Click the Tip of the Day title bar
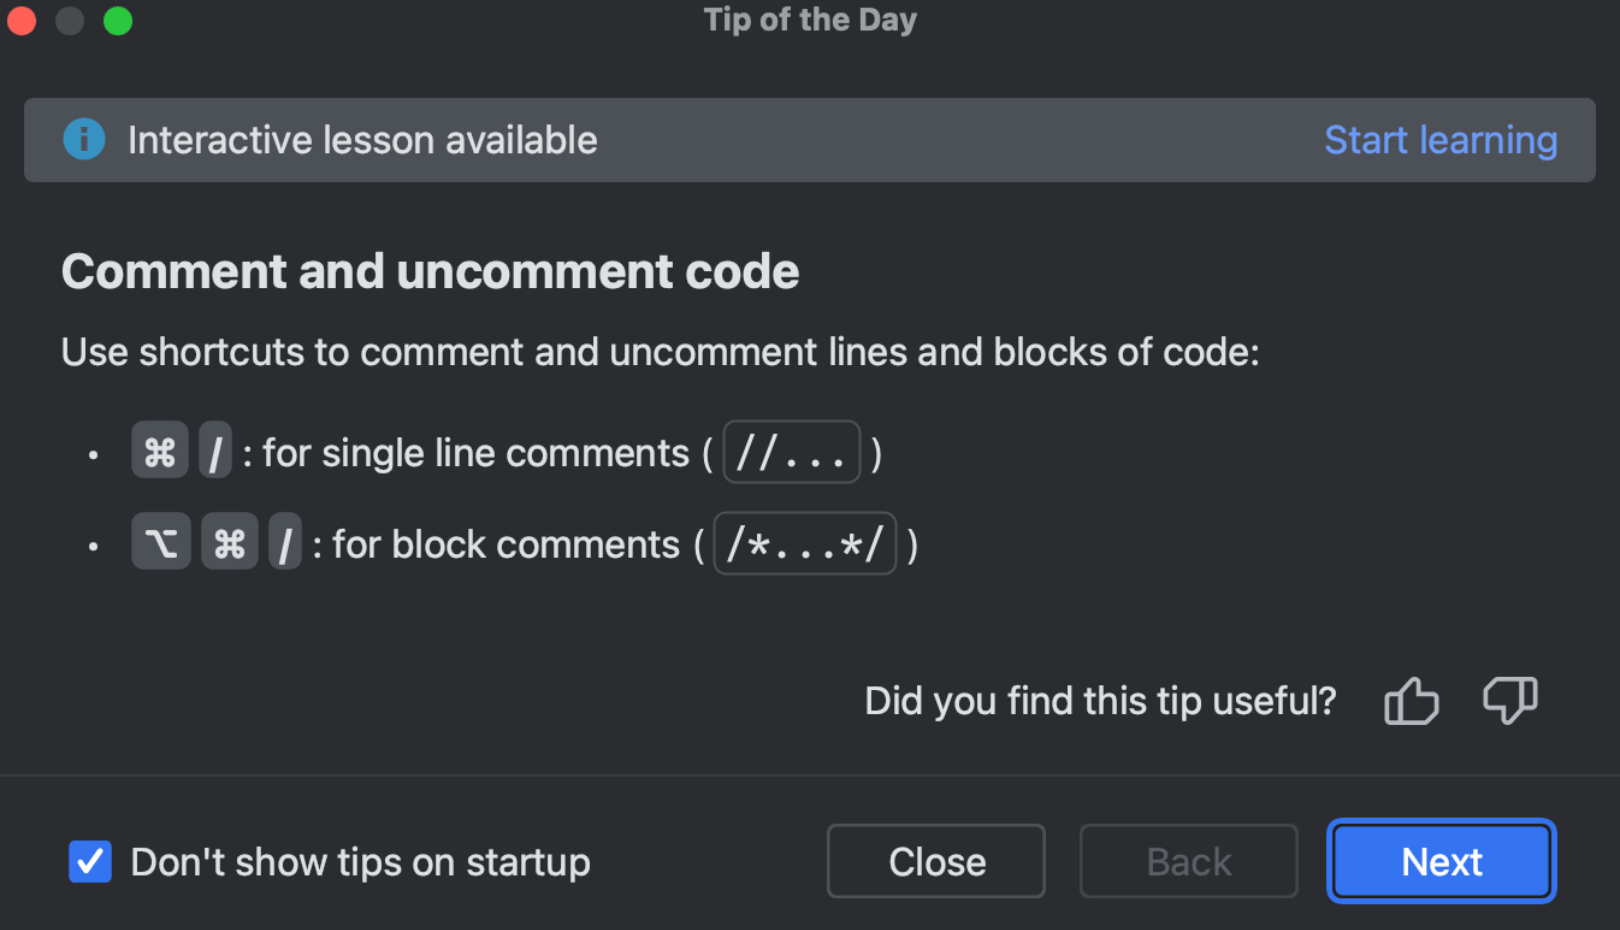The width and height of the screenshot is (1620, 930). (810, 19)
